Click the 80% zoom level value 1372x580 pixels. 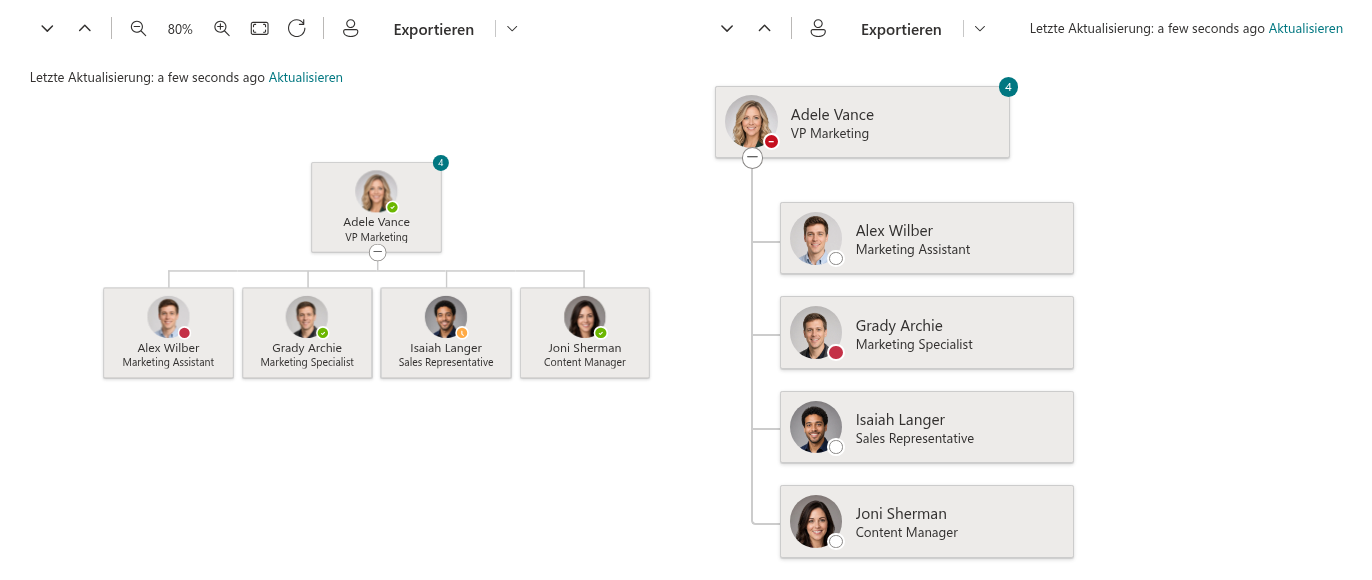pos(180,30)
